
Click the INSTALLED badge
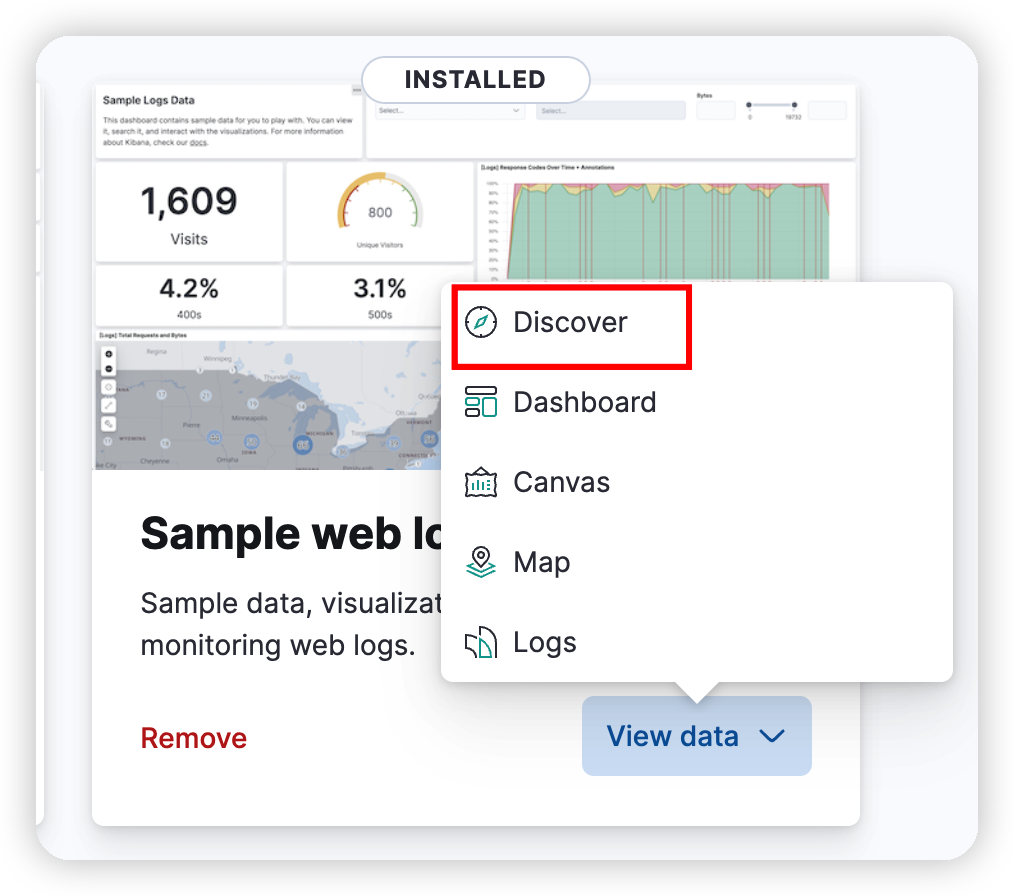475,80
